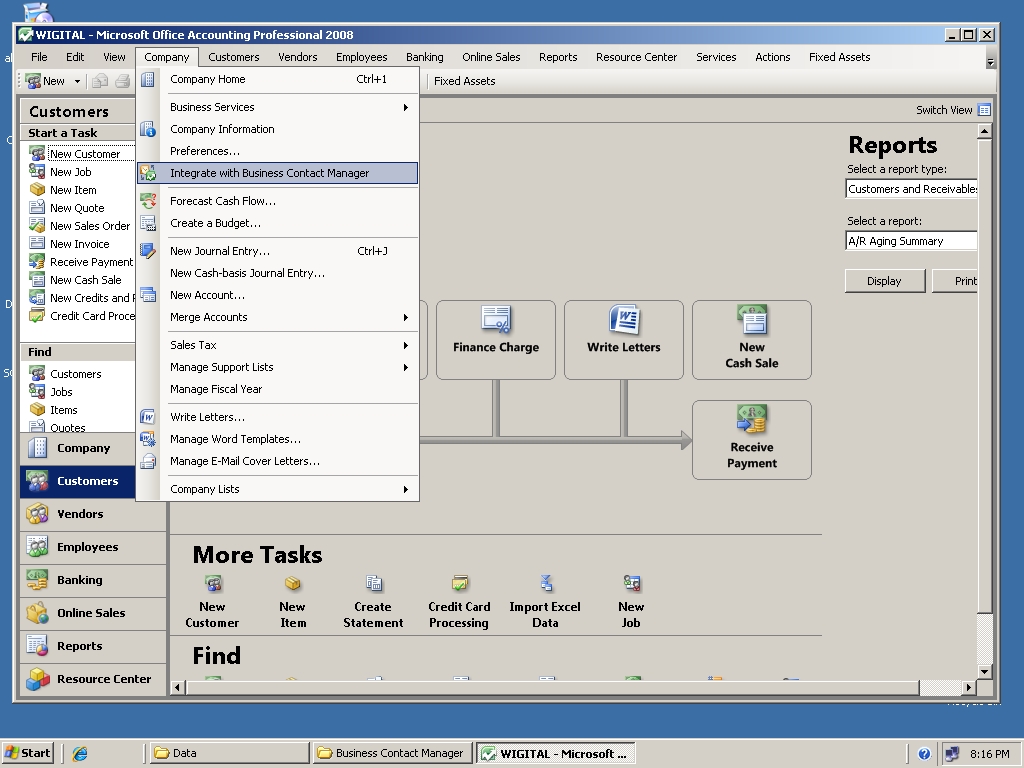Click New Customer under More Tasks
Viewport: 1024px width, 768px height.
(212, 601)
